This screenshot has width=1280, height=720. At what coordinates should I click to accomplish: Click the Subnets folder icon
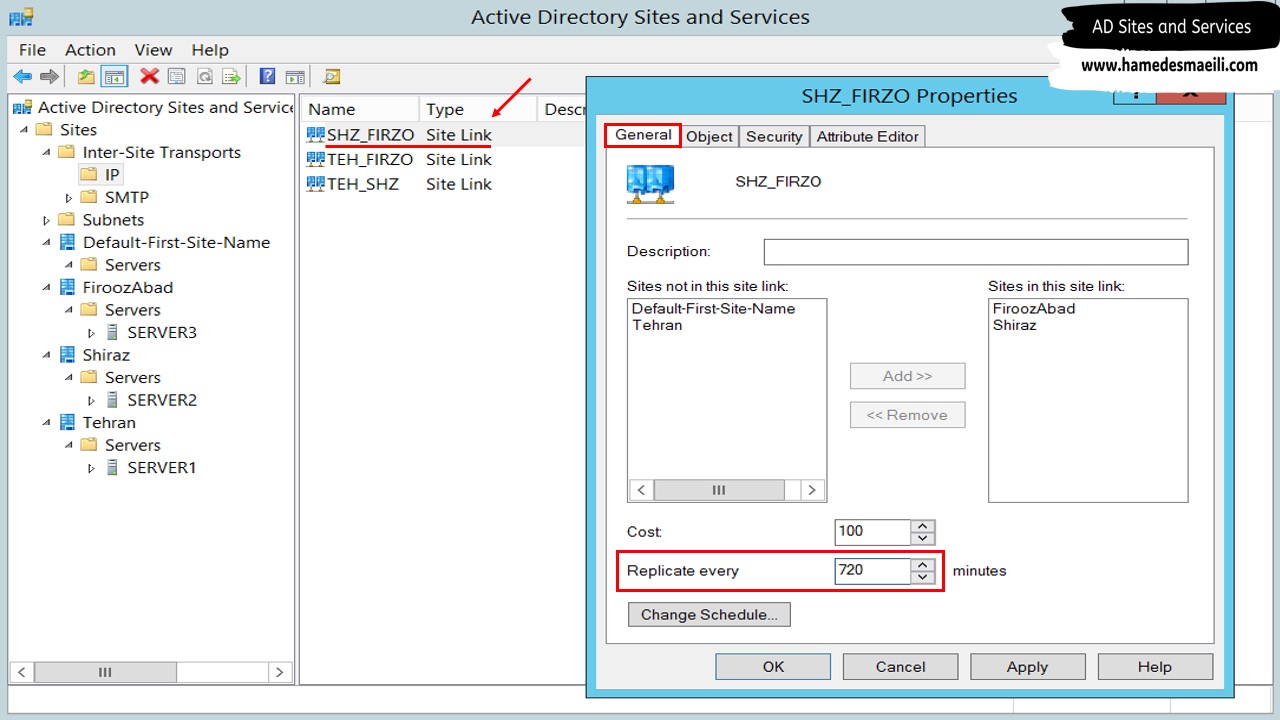[x=67, y=219]
